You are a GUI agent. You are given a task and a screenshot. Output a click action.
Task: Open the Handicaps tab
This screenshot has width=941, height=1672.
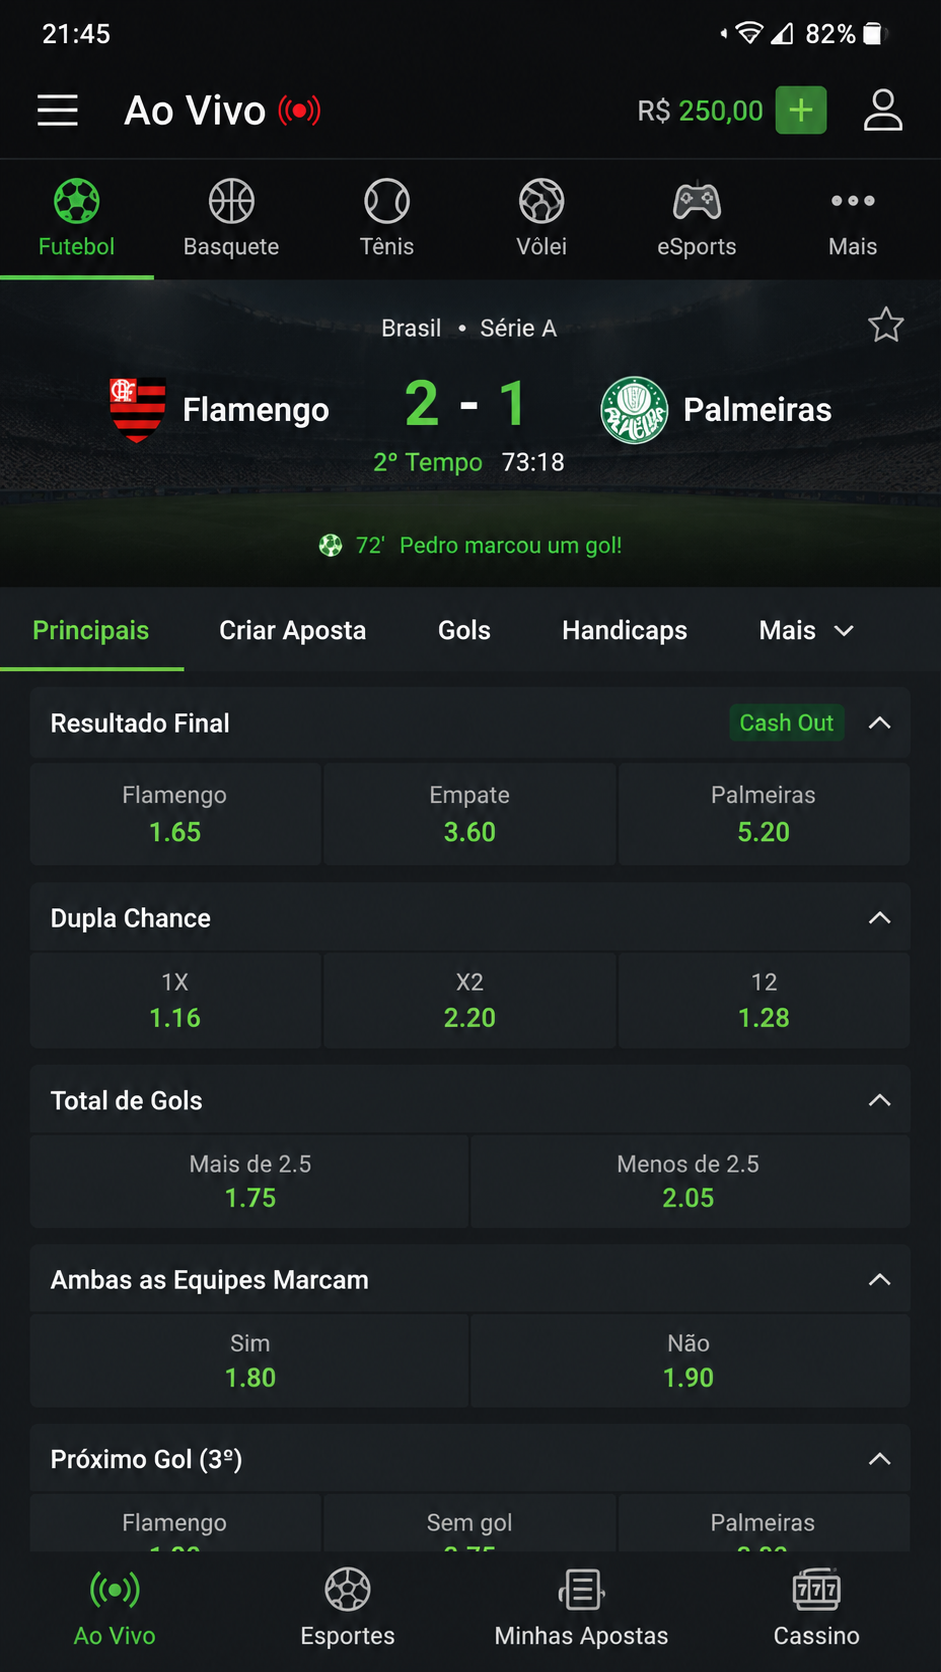[625, 630]
